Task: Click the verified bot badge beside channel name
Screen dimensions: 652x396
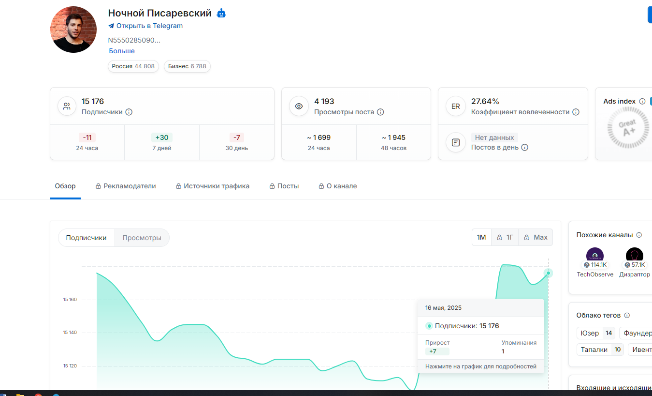Action: [x=221, y=13]
